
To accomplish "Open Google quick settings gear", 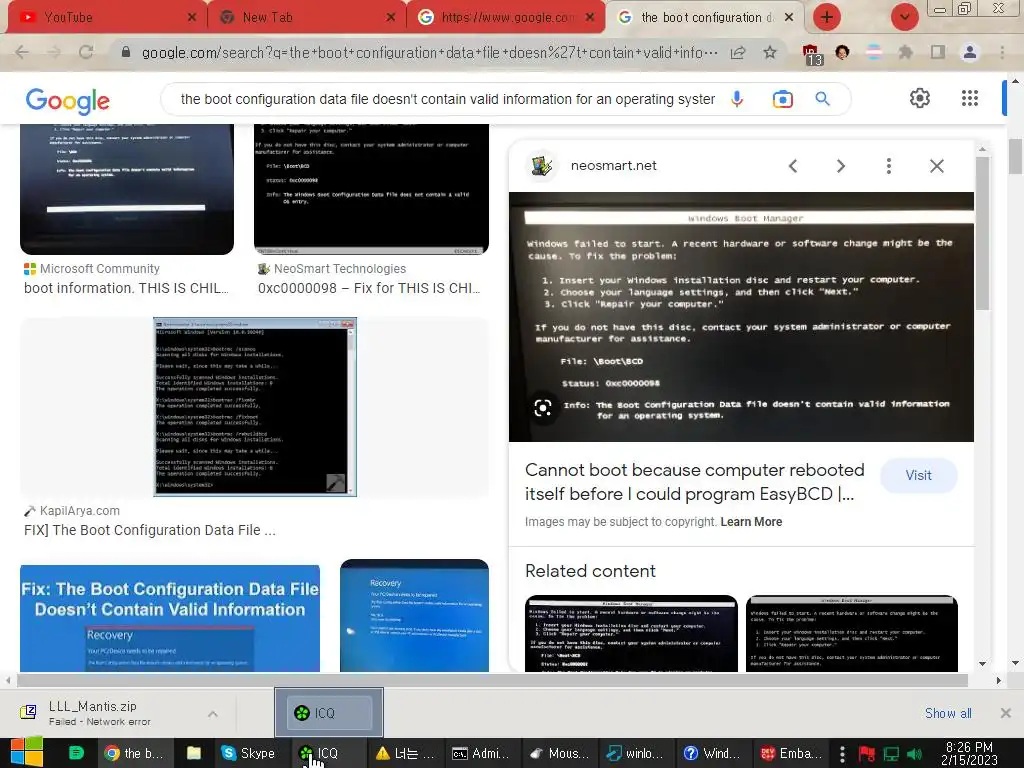I will [920, 98].
